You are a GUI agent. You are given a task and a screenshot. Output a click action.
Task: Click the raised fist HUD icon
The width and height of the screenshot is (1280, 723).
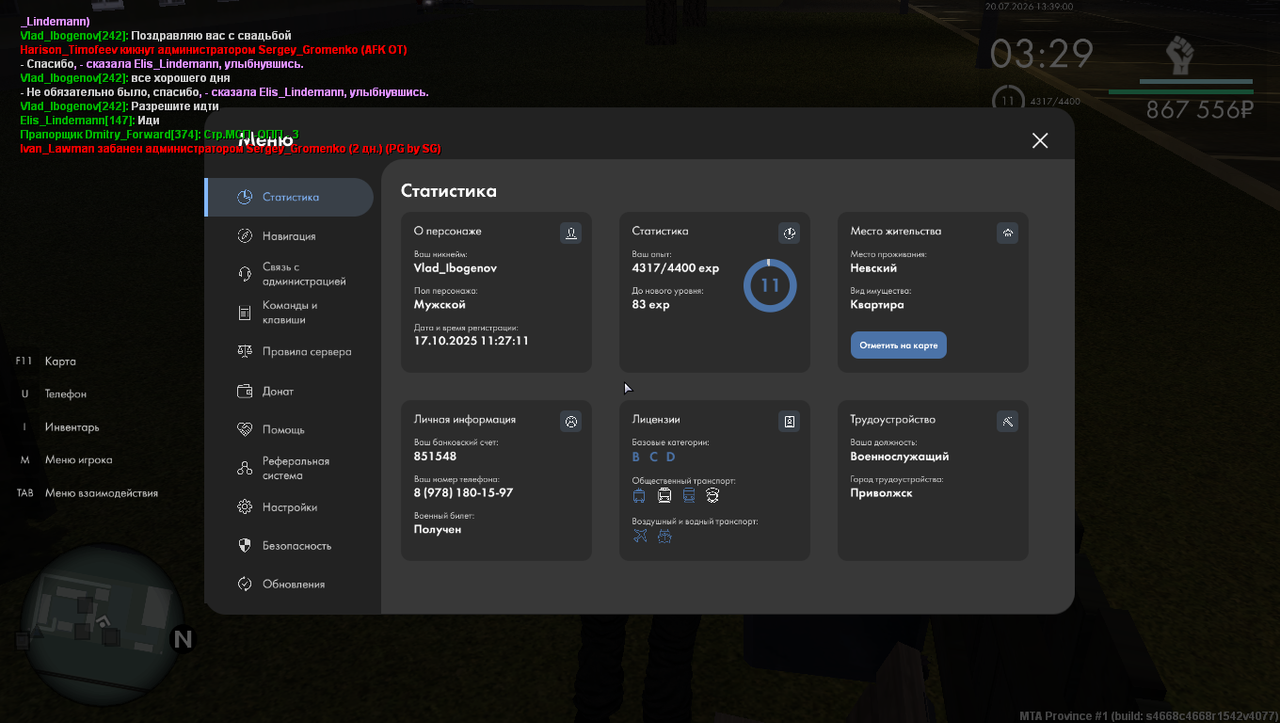coord(1181,56)
